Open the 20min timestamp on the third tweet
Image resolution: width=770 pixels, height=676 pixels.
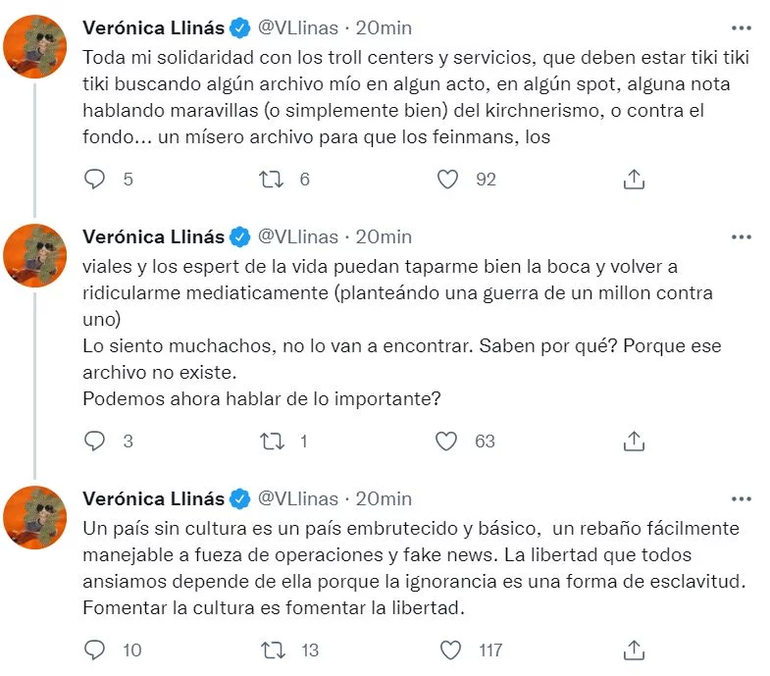(x=383, y=498)
